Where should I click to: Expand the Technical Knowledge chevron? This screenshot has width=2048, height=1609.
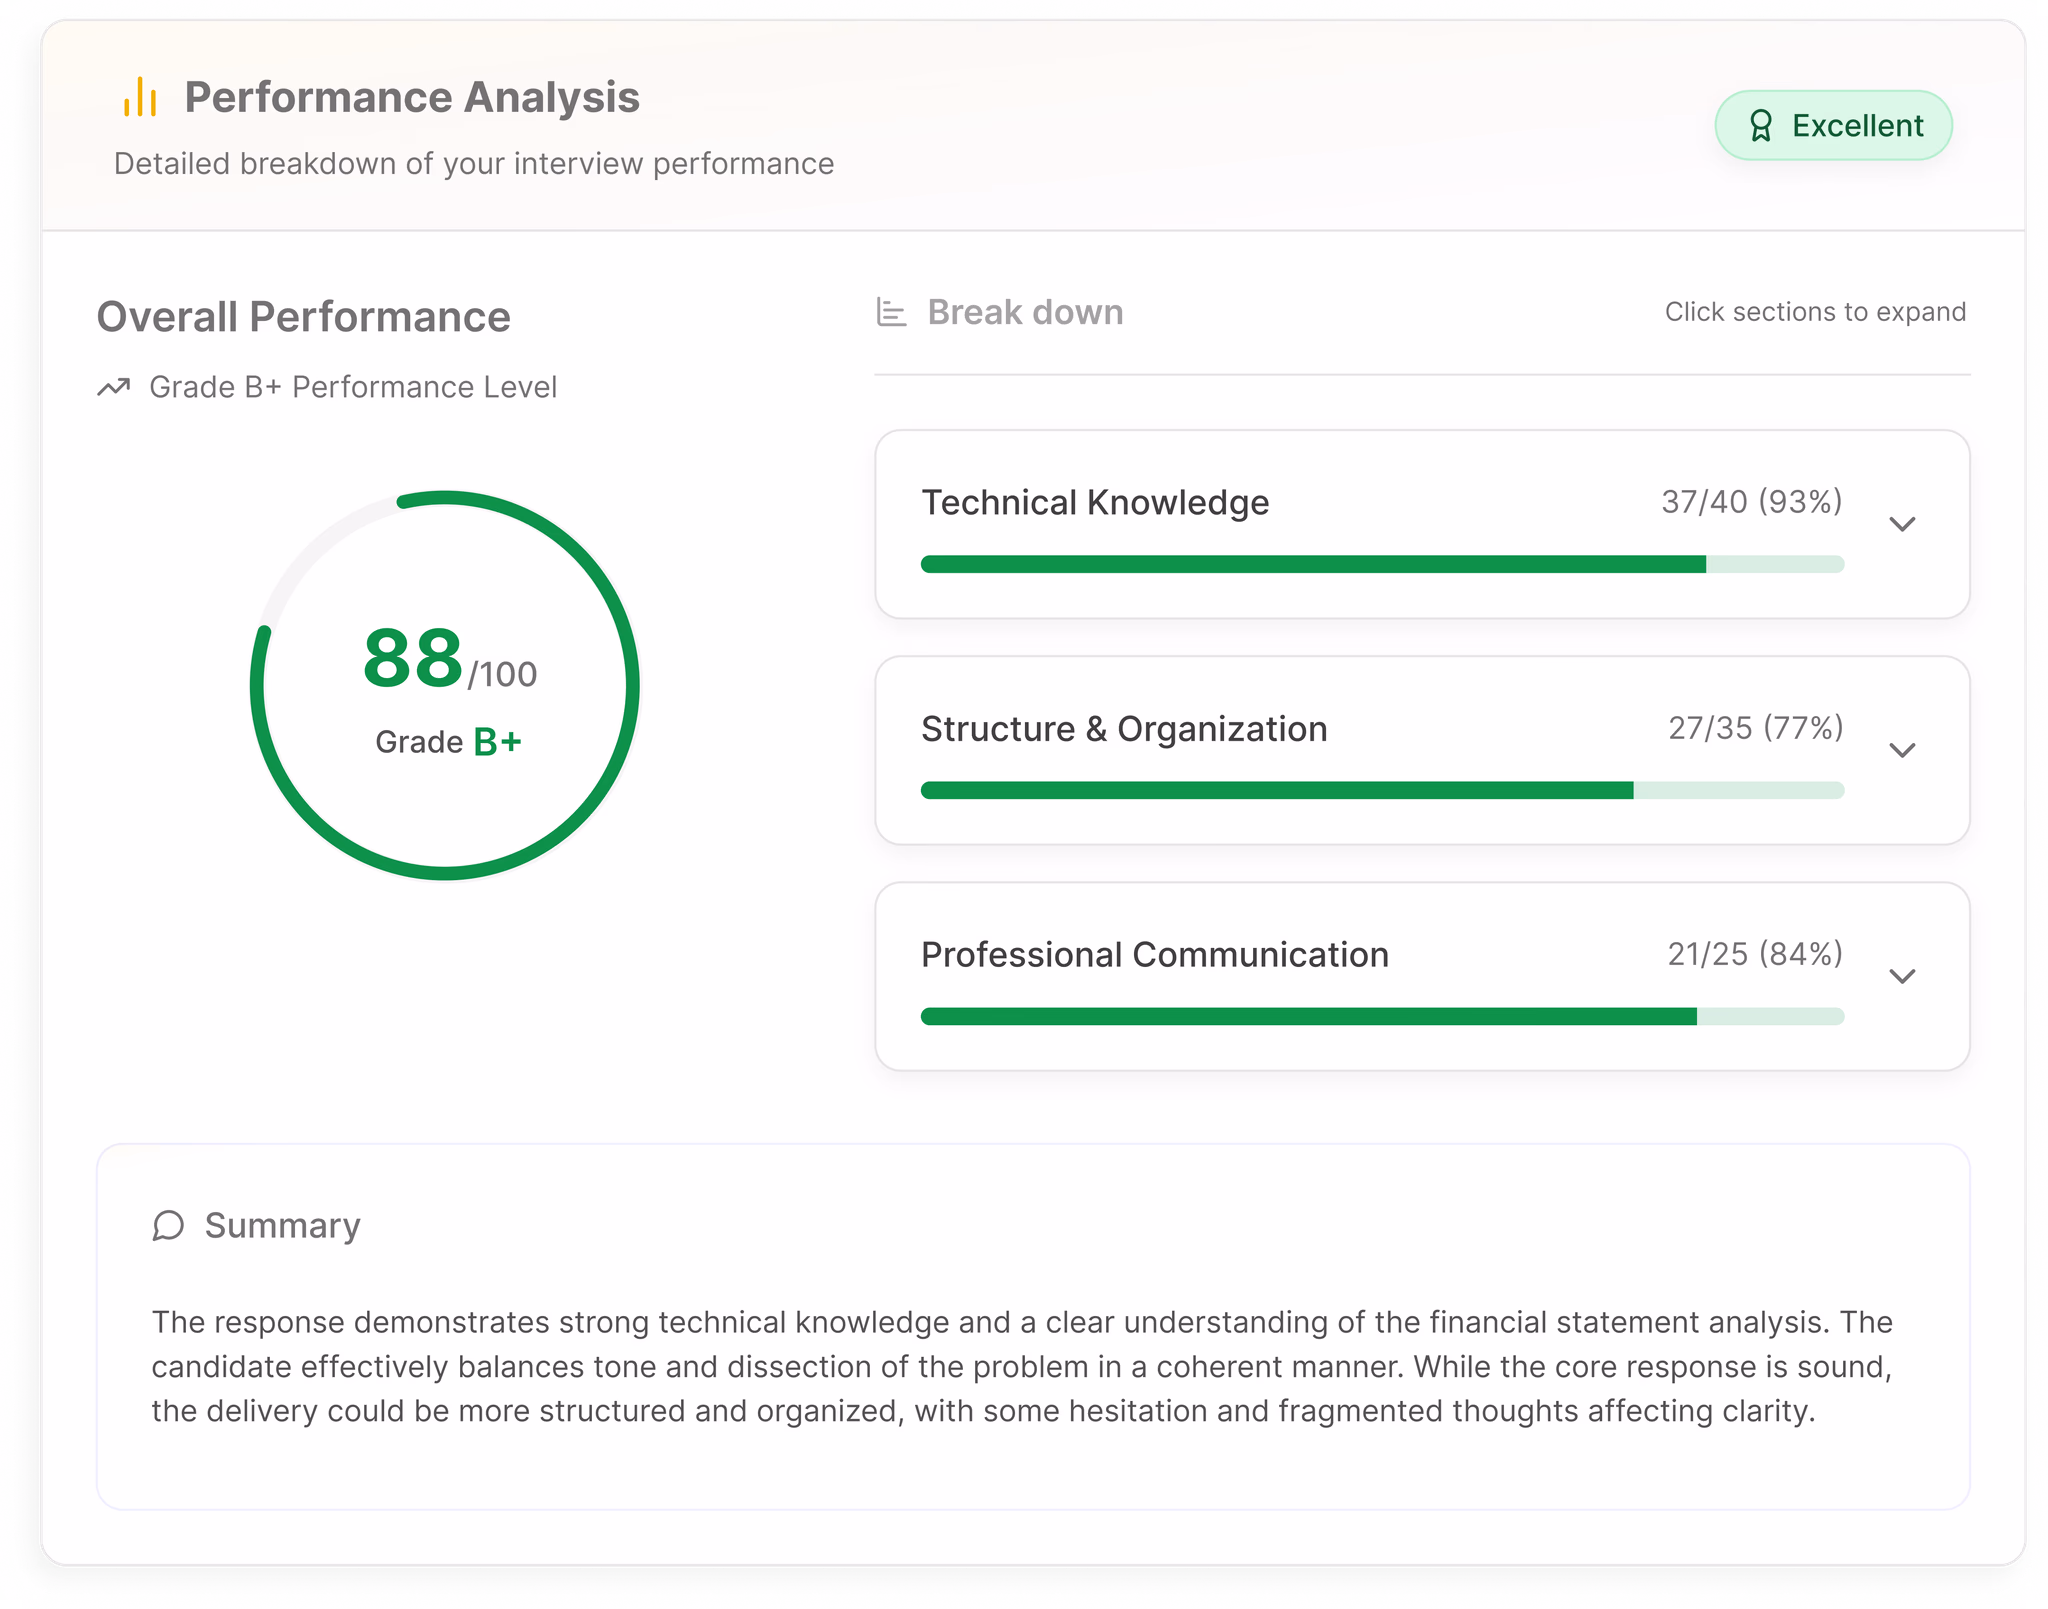coord(1902,524)
